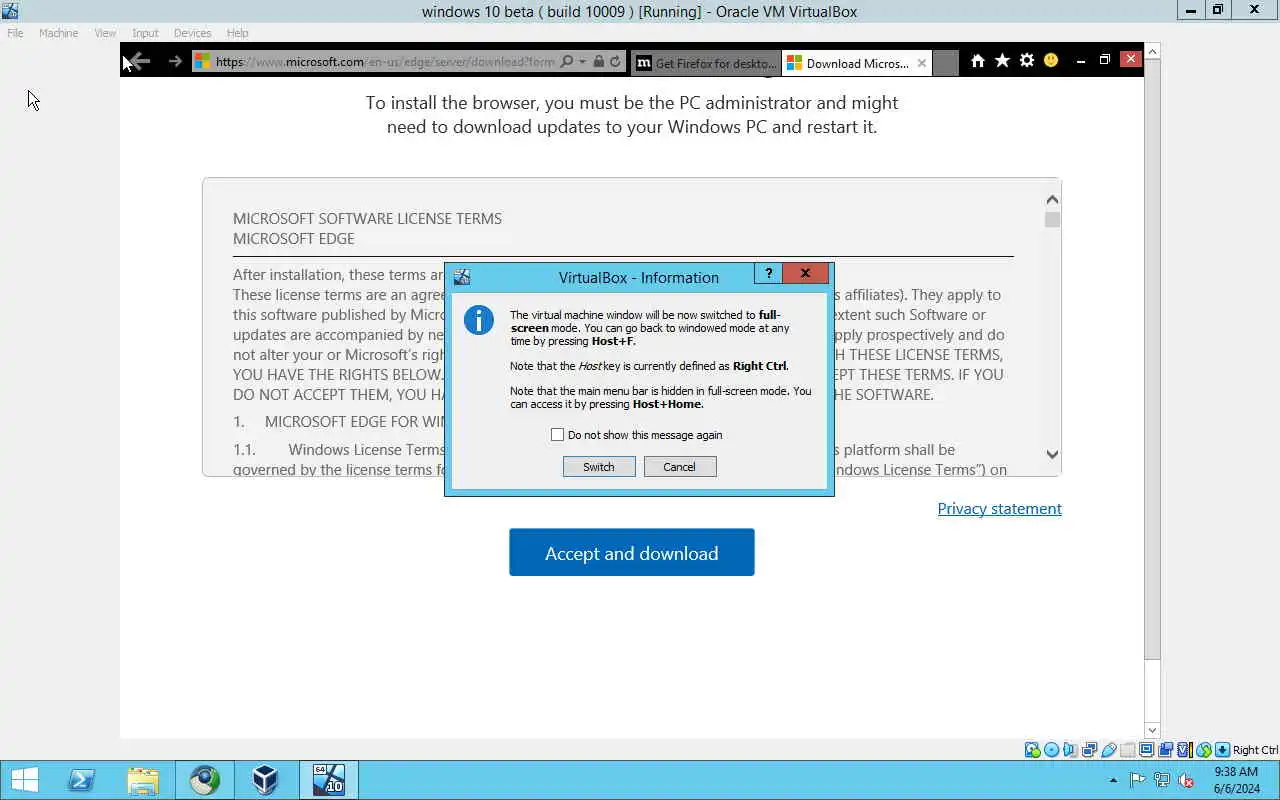The height and width of the screenshot is (800, 1280).
Task: Click the recording indicator in VirtualBox status bar
Action: pos(1165,750)
